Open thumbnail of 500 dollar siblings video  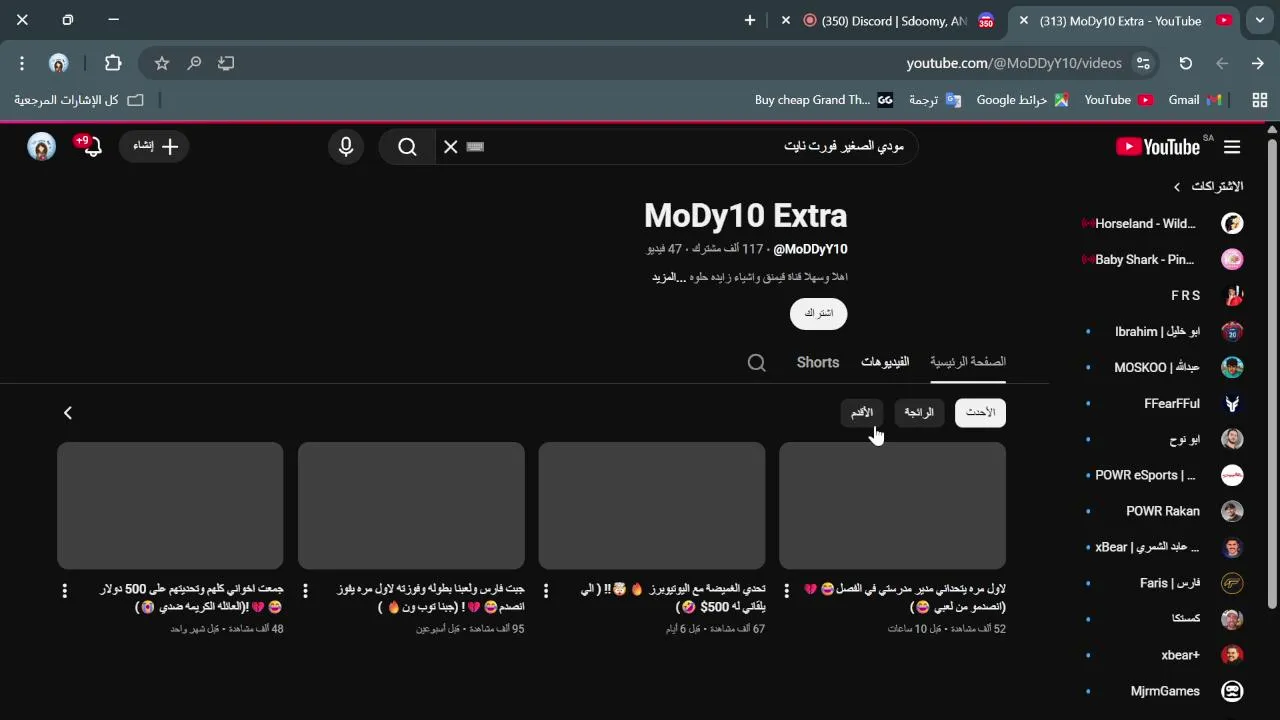click(170, 506)
